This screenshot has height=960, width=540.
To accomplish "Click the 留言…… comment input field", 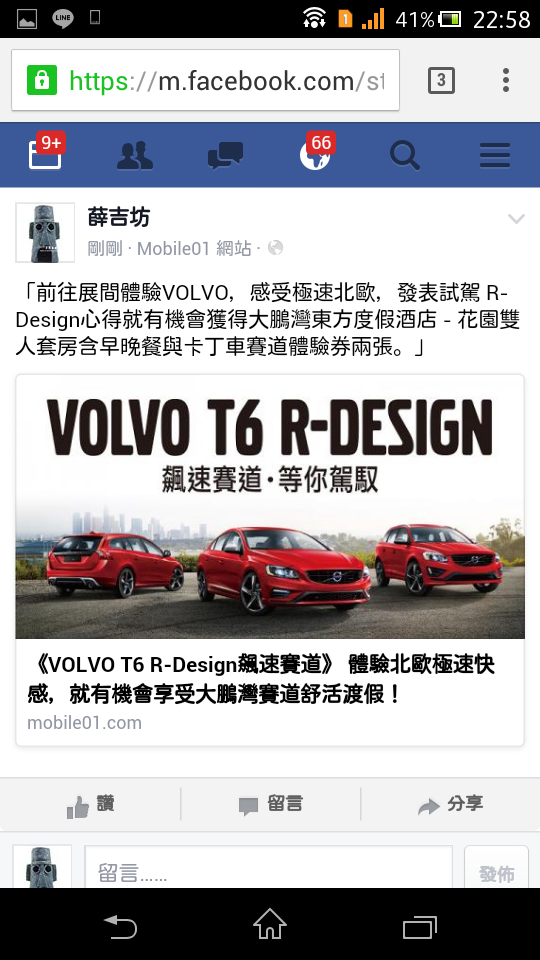I will coord(269,869).
